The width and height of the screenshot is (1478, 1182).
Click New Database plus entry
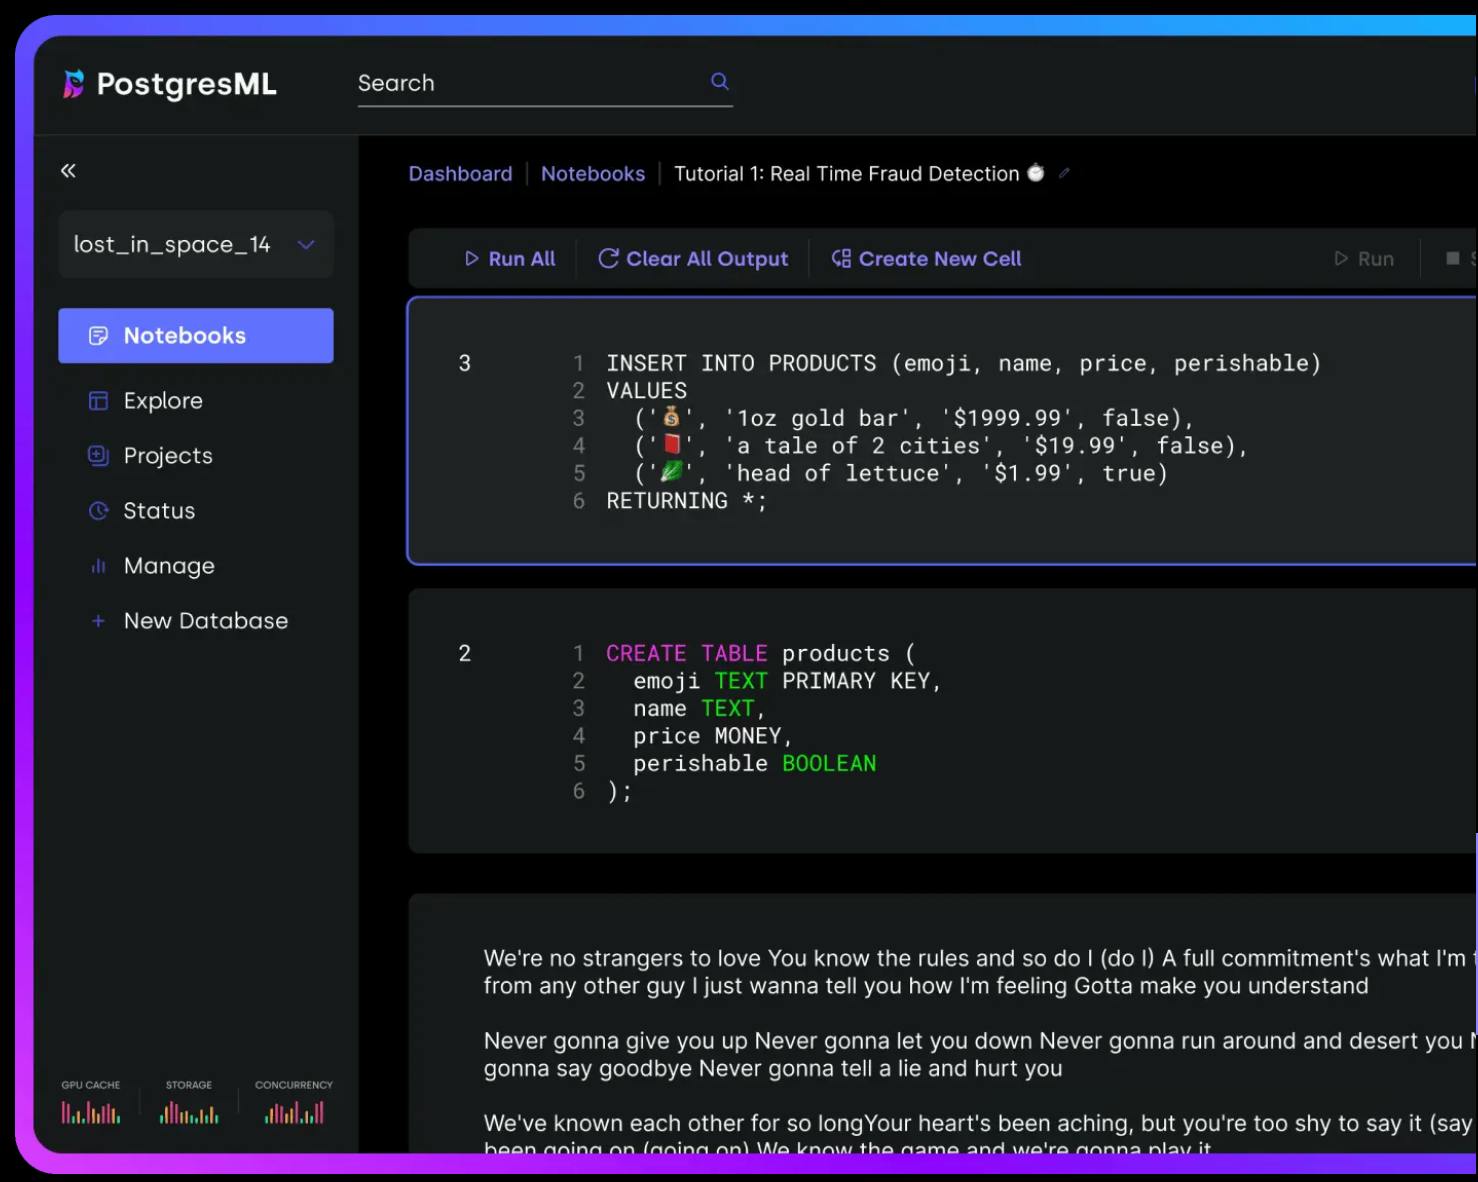188,620
